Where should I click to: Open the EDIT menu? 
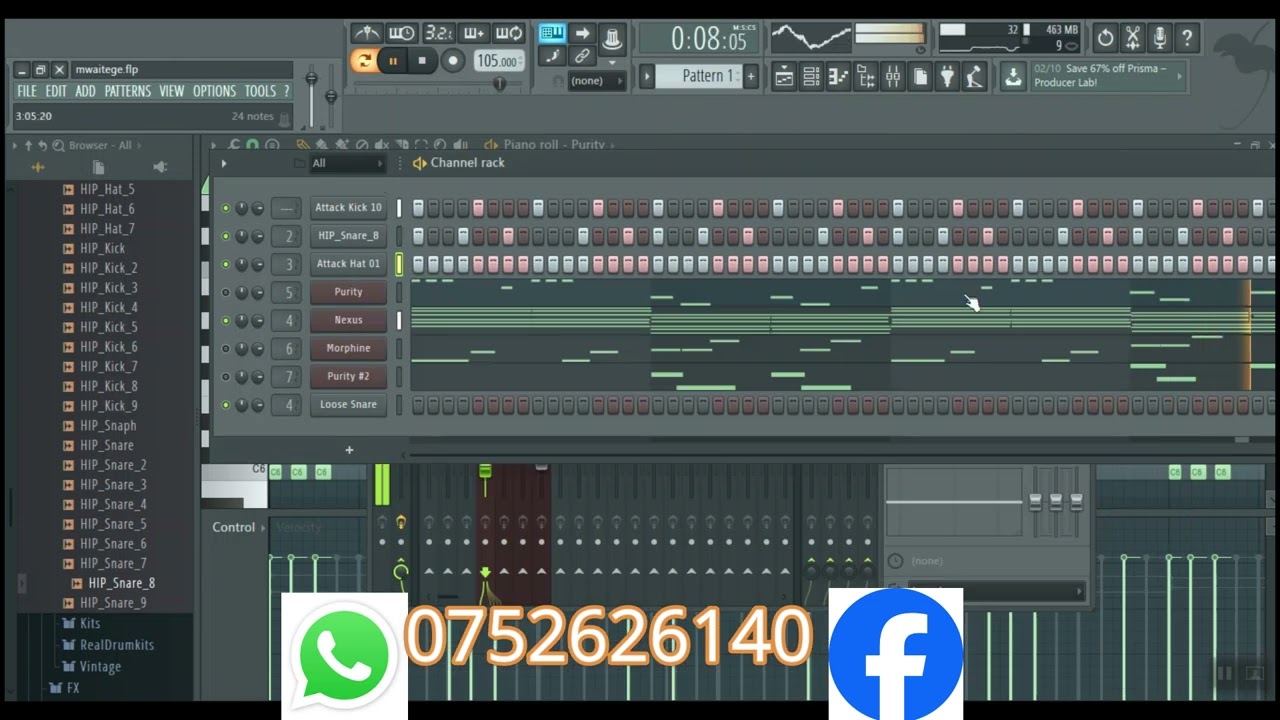[56, 91]
